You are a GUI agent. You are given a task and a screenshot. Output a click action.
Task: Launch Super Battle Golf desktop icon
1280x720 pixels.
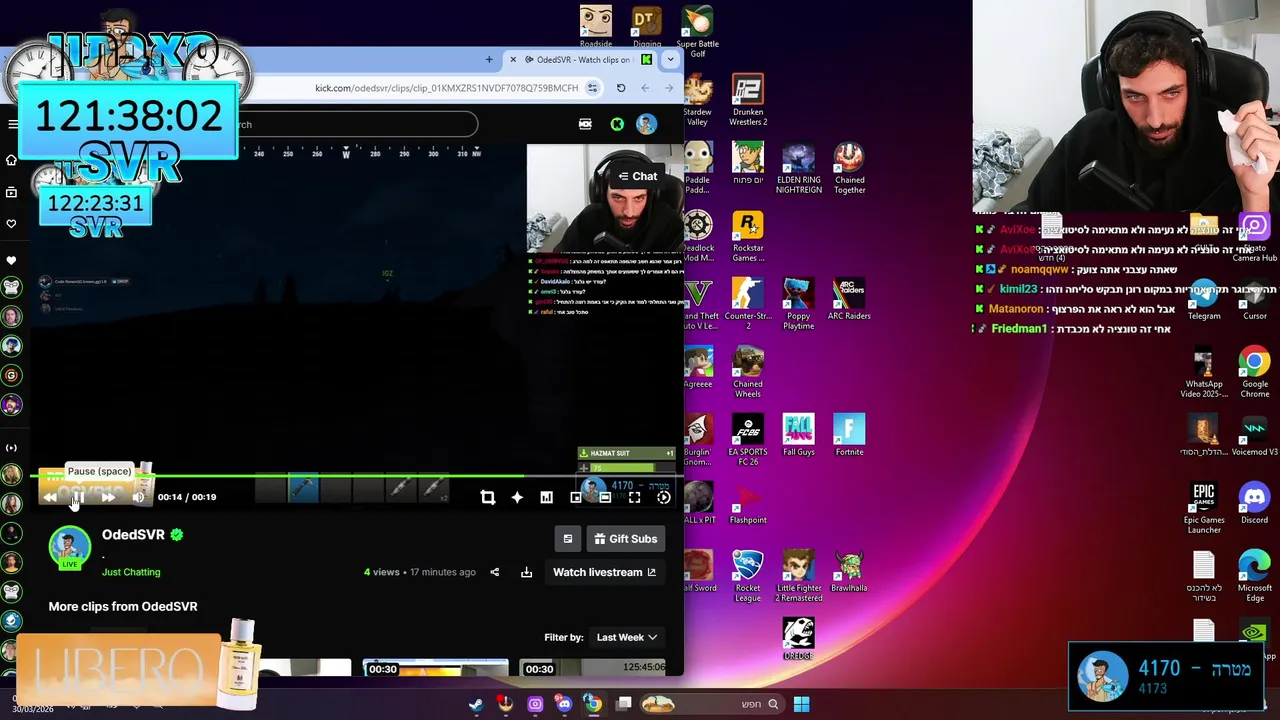(698, 33)
